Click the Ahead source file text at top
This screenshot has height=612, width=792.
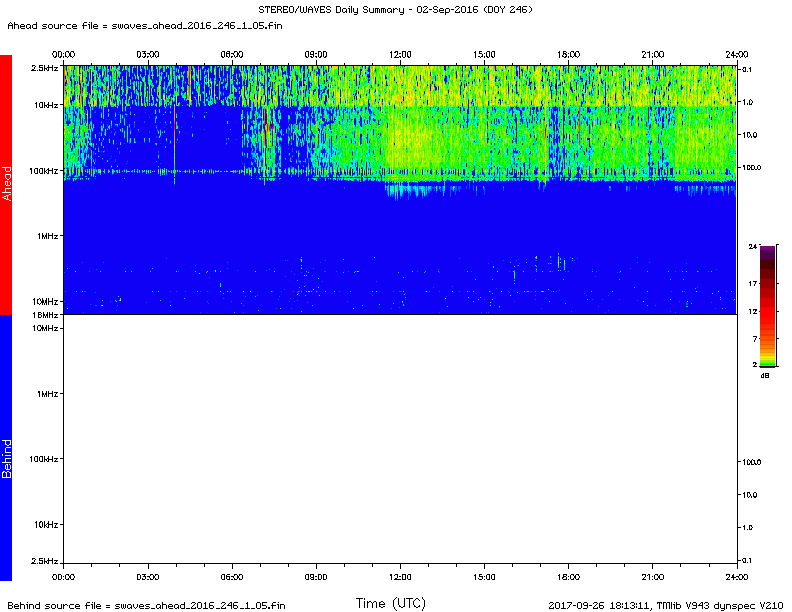[x=144, y=24]
